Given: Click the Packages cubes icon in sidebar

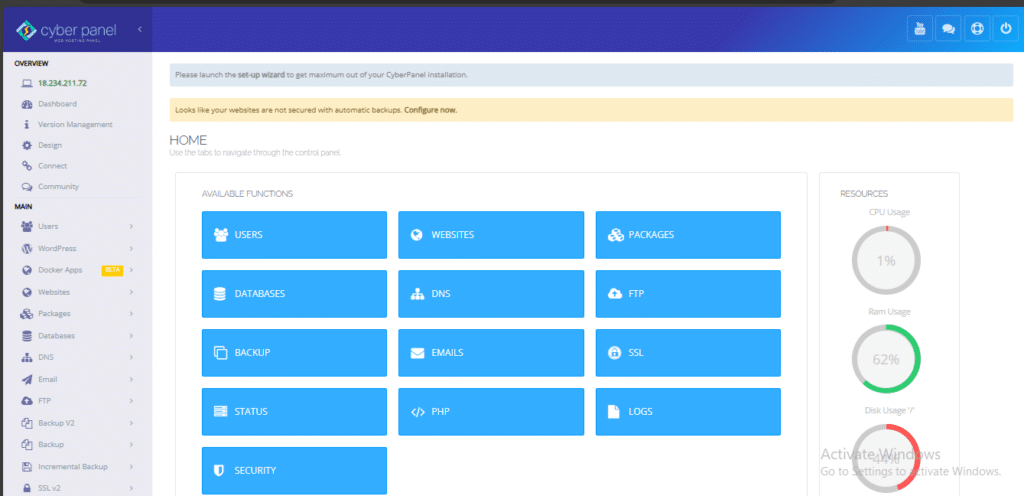Looking at the screenshot, I should point(27,314).
